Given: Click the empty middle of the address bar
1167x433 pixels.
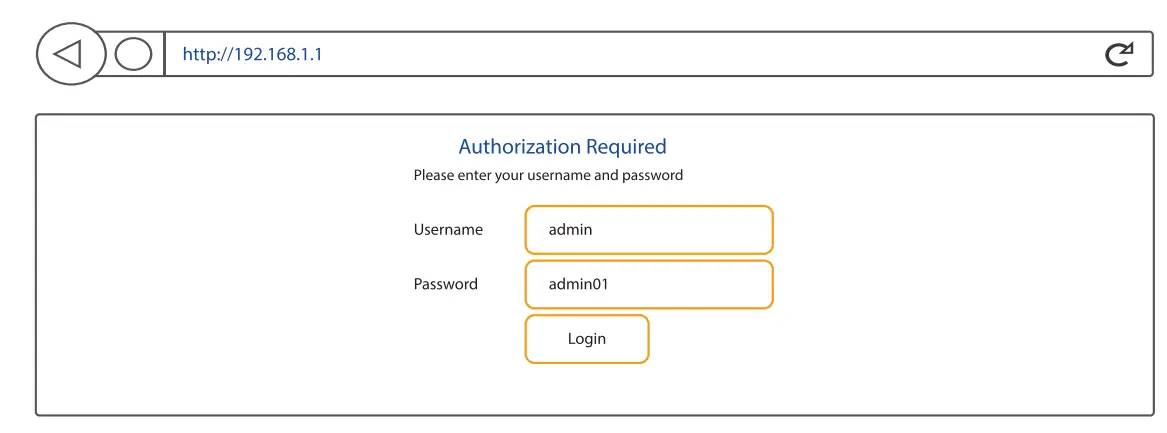Looking at the screenshot, I should (x=700, y=54).
